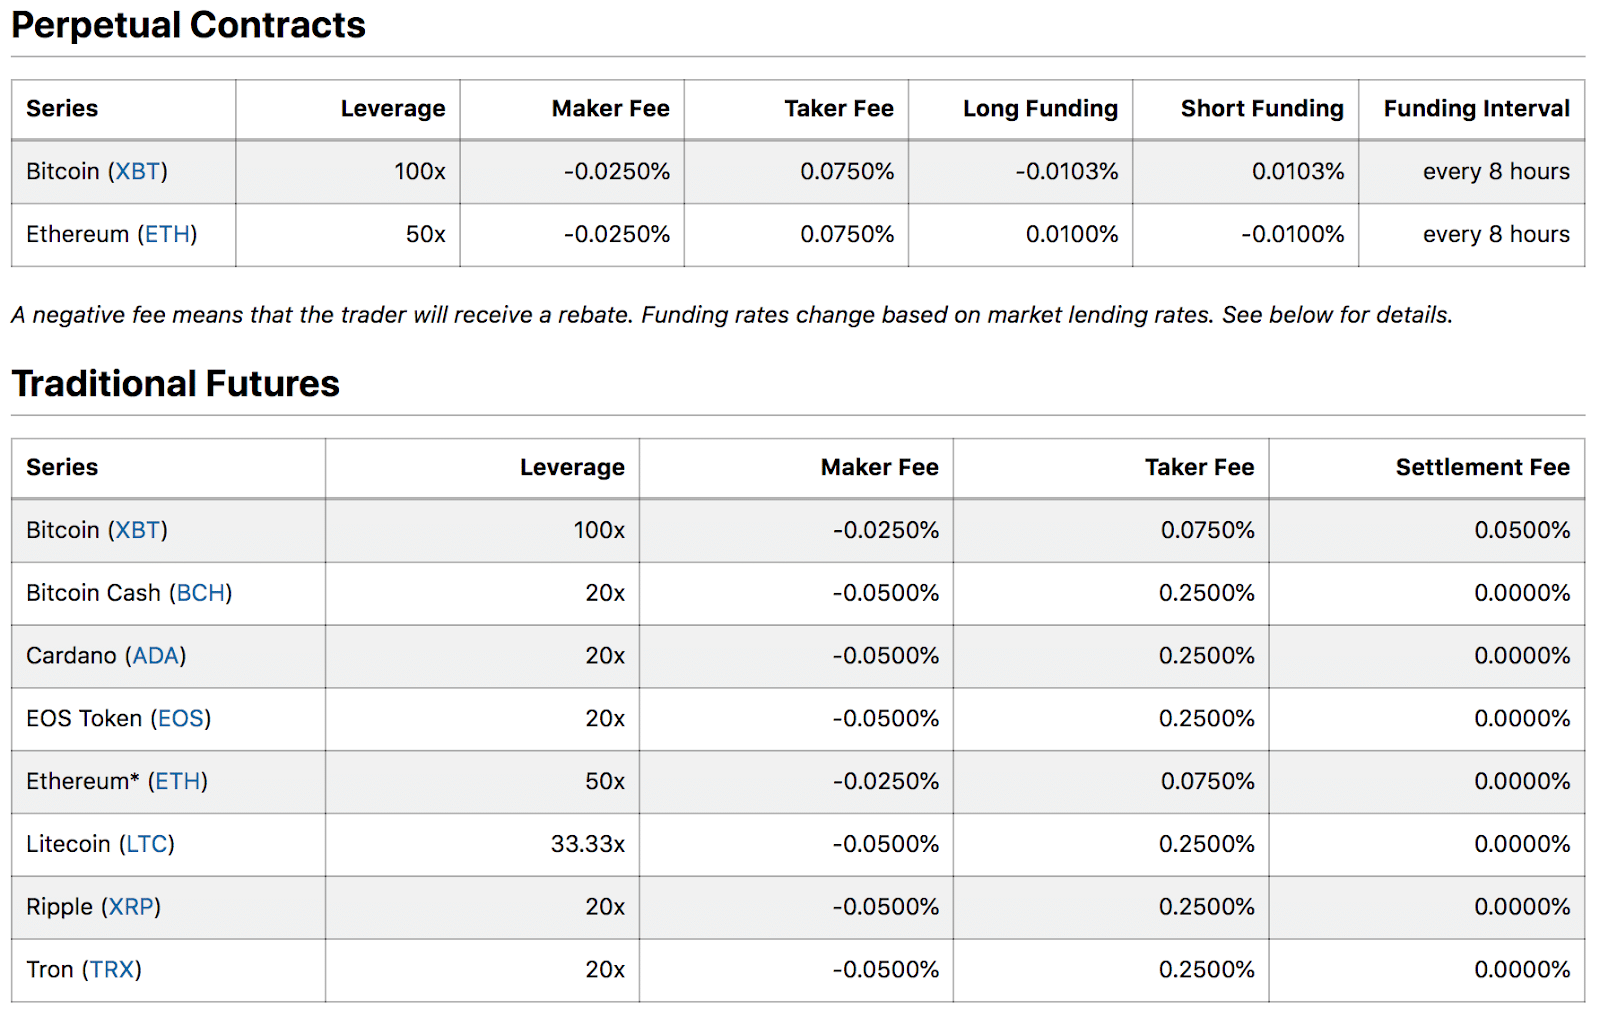Select Cardano maker fee -0.0500%
1600x1026 pixels.
[x=885, y=657]
